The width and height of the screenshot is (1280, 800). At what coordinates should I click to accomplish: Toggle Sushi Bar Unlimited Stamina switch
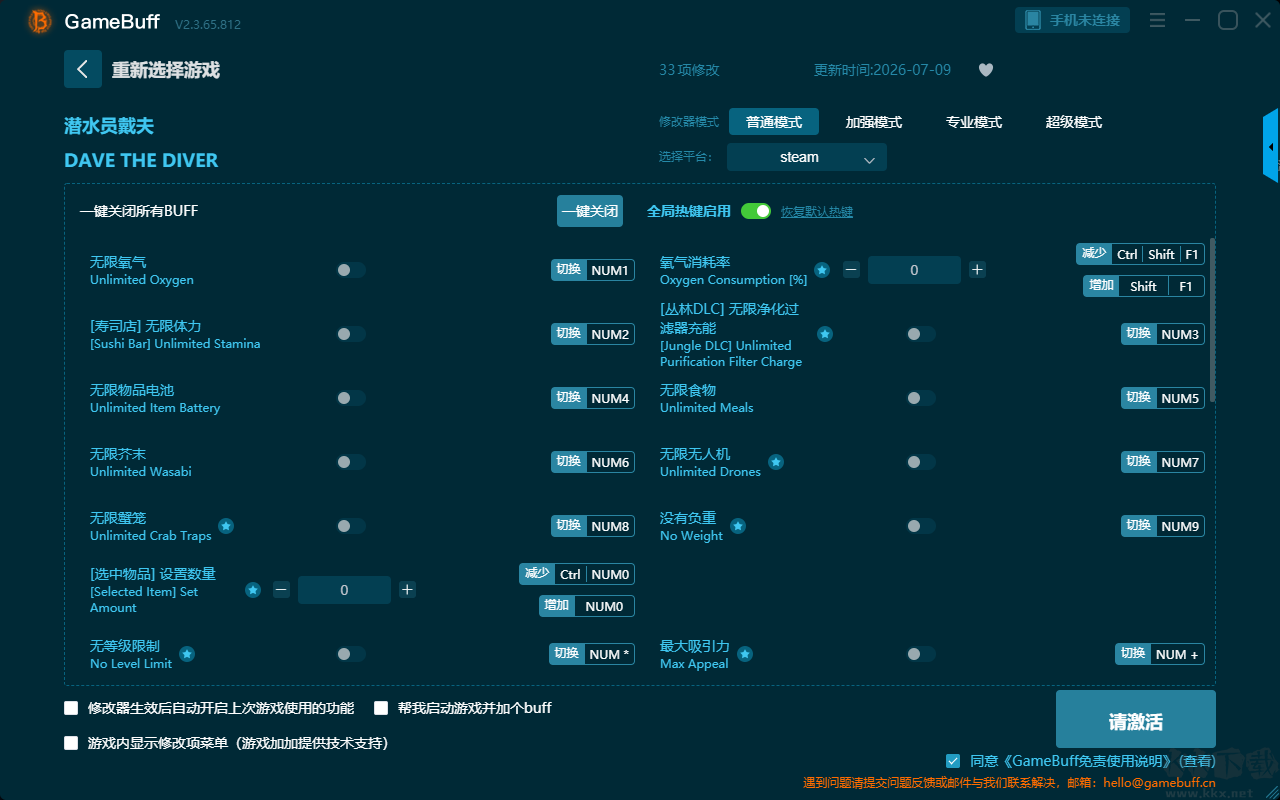coord(351,334)
